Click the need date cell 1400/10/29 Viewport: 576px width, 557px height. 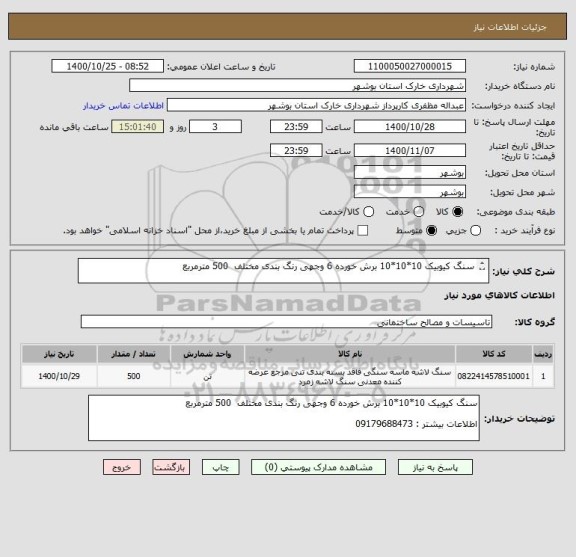59,376
